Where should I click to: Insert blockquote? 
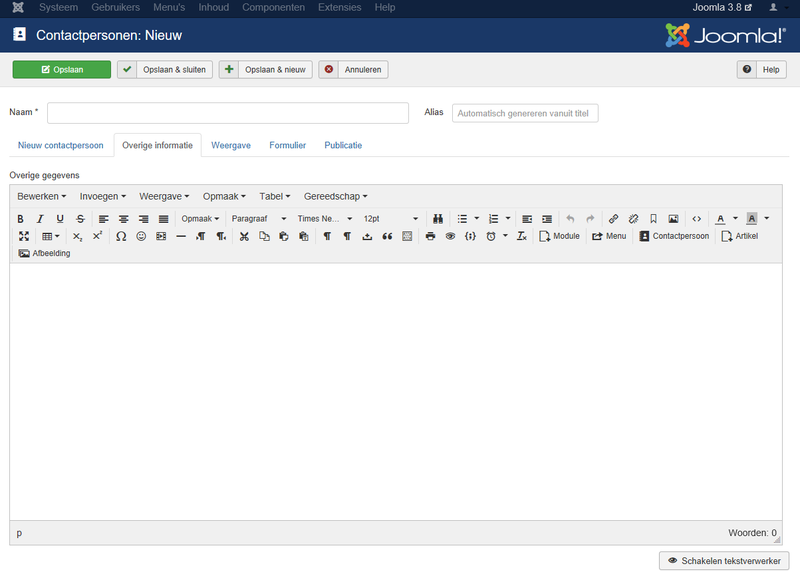pyautogui.click(x=387, y=236)
